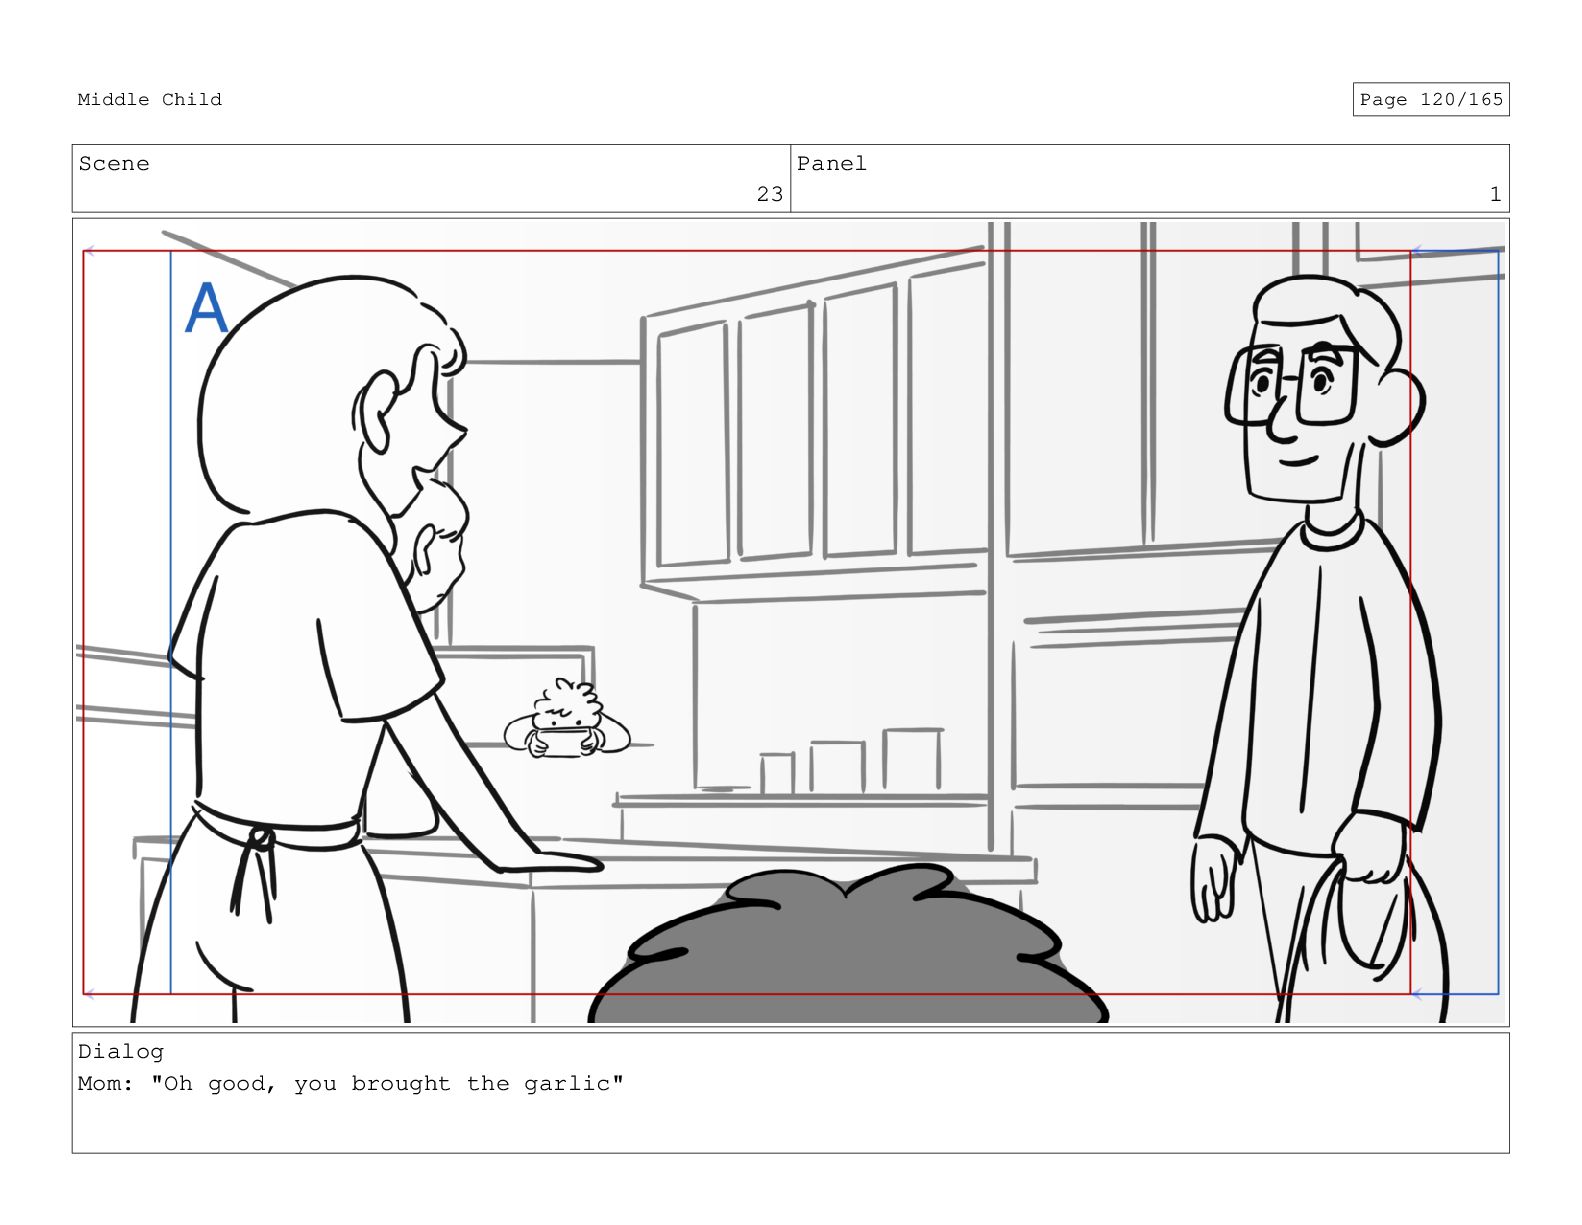This screenshot has height=1225, width=1582.
Task: Click the 'Dialog' label
Action: [121, 1051]
